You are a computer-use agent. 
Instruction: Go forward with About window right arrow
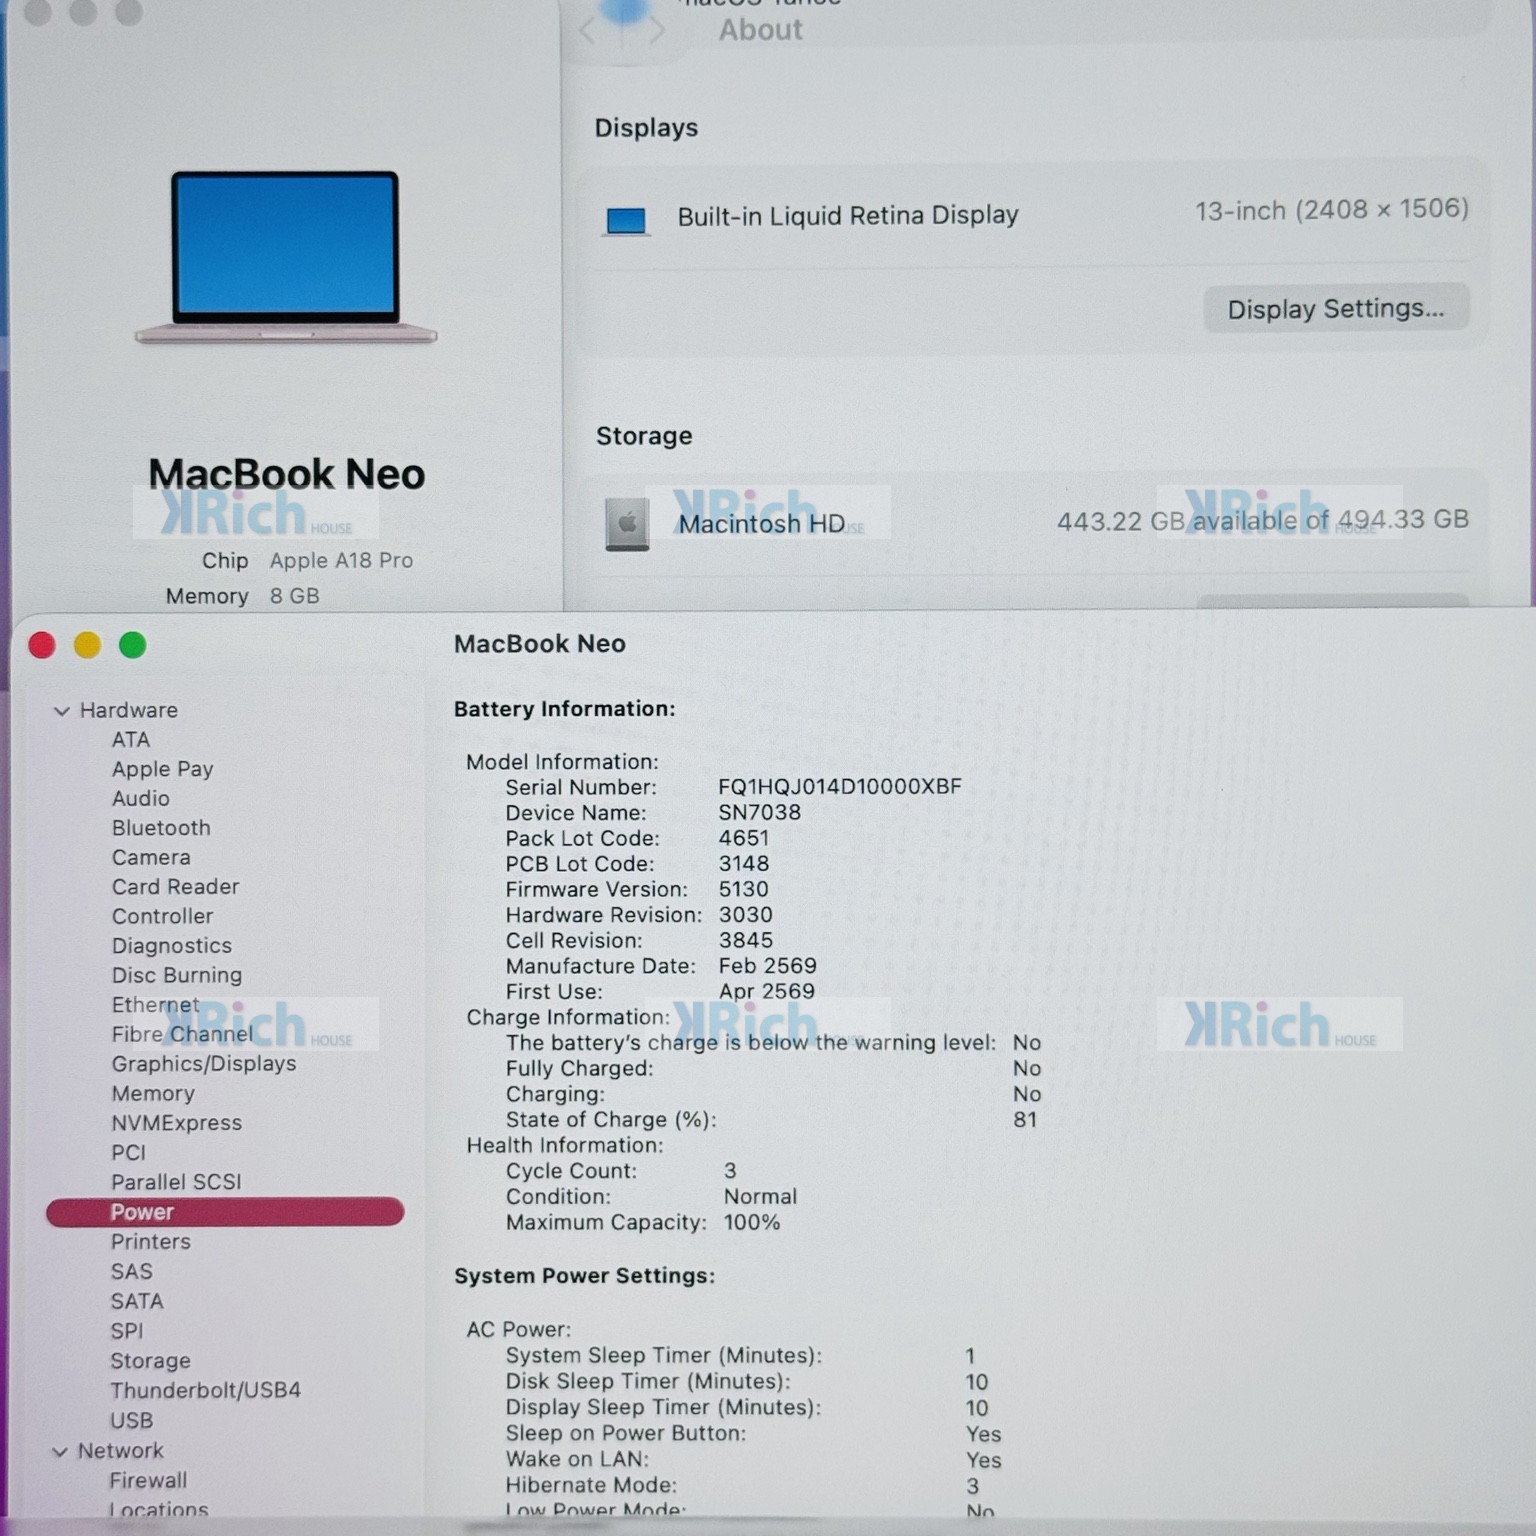coord(657,31)
